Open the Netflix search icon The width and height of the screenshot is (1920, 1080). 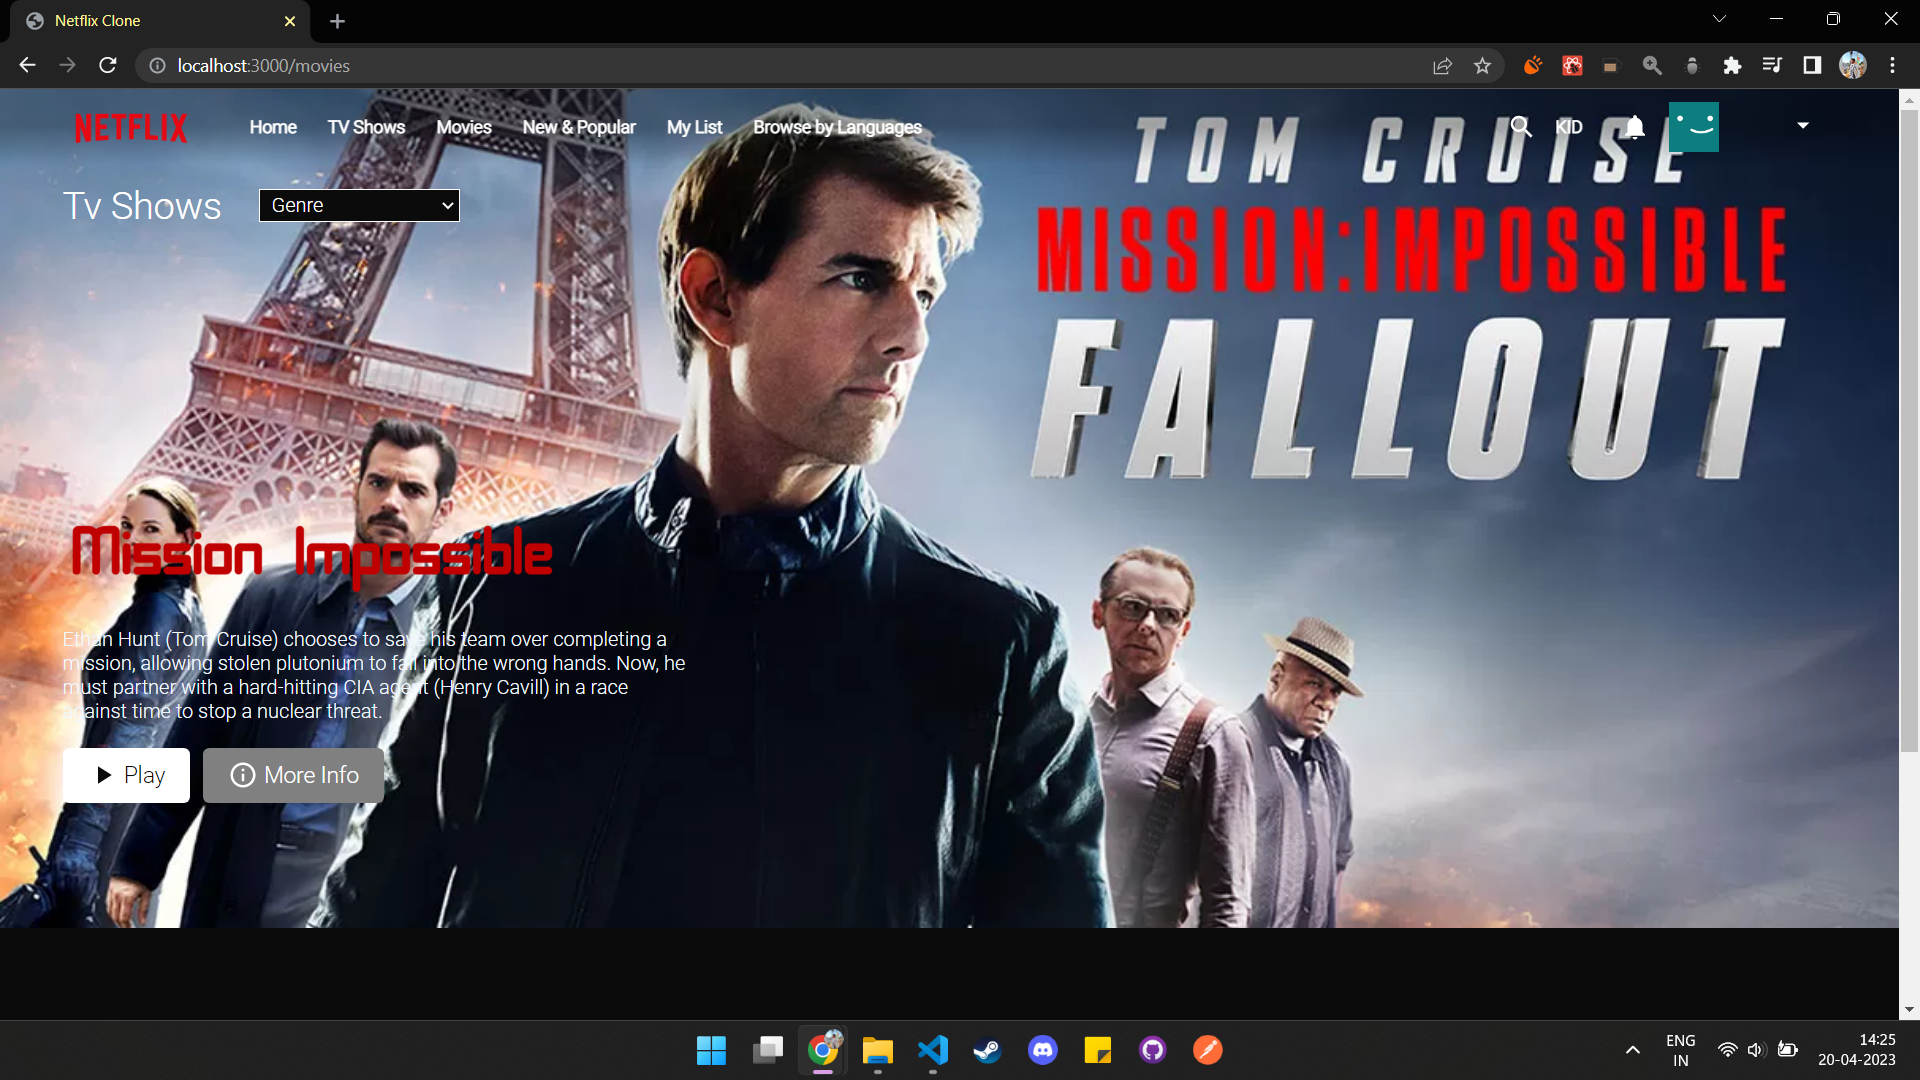(1521, 127)
